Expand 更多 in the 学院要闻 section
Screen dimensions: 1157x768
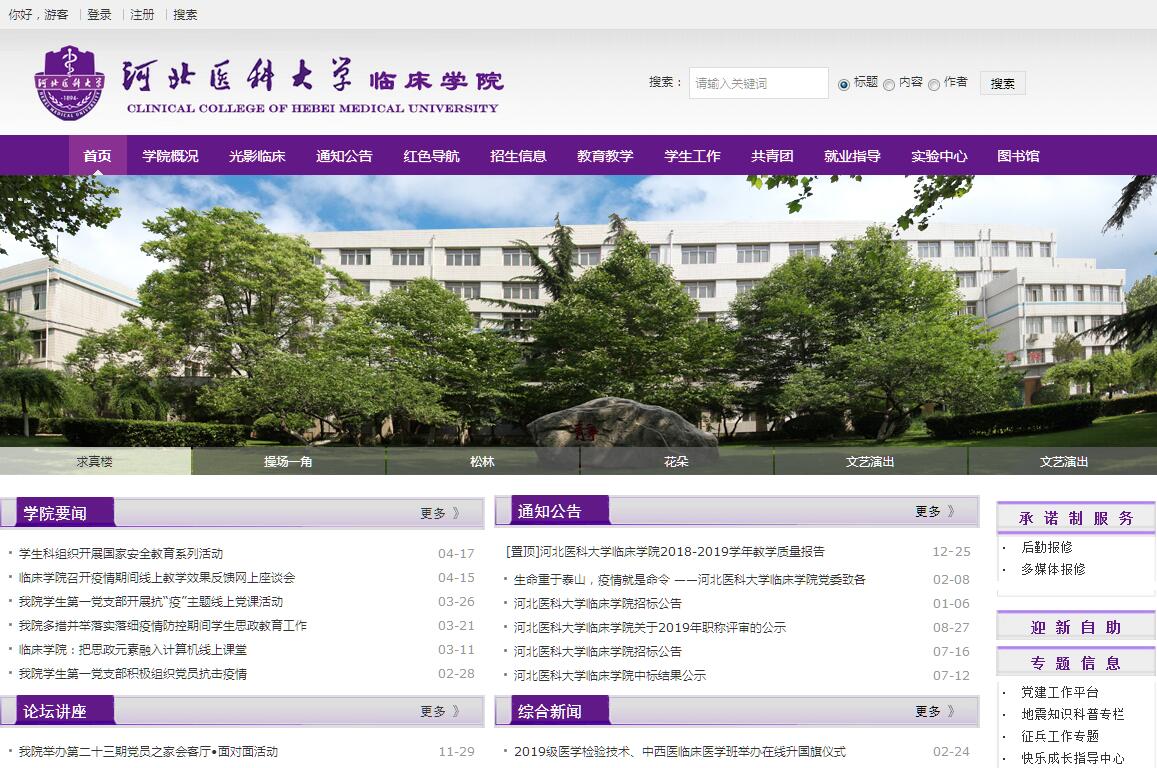coord(439,513)
